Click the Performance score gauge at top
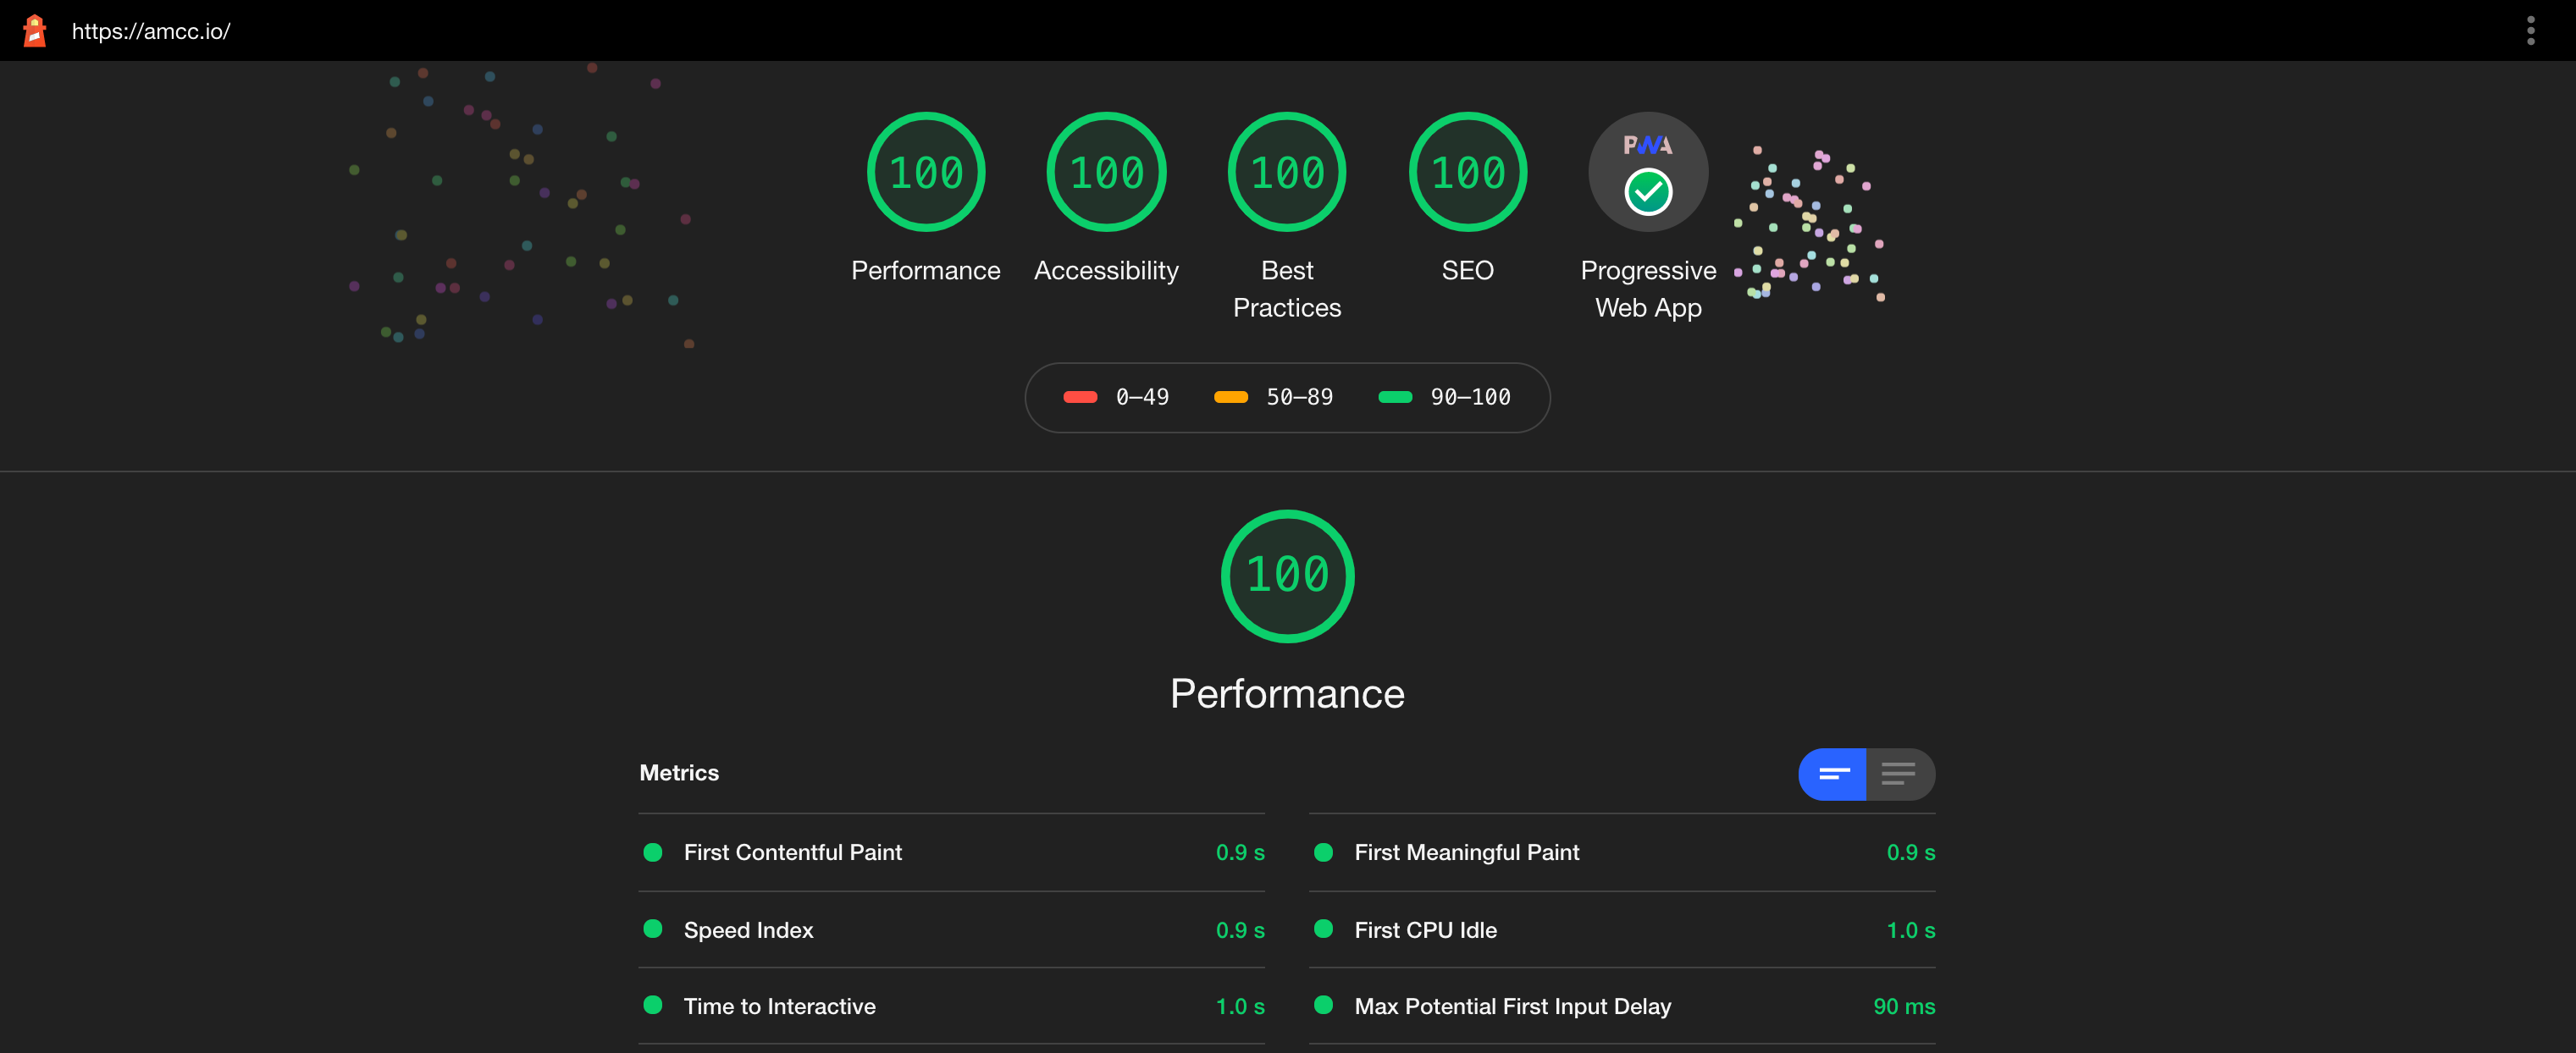Screen dimensions: 2576x1053 [925, 172]
